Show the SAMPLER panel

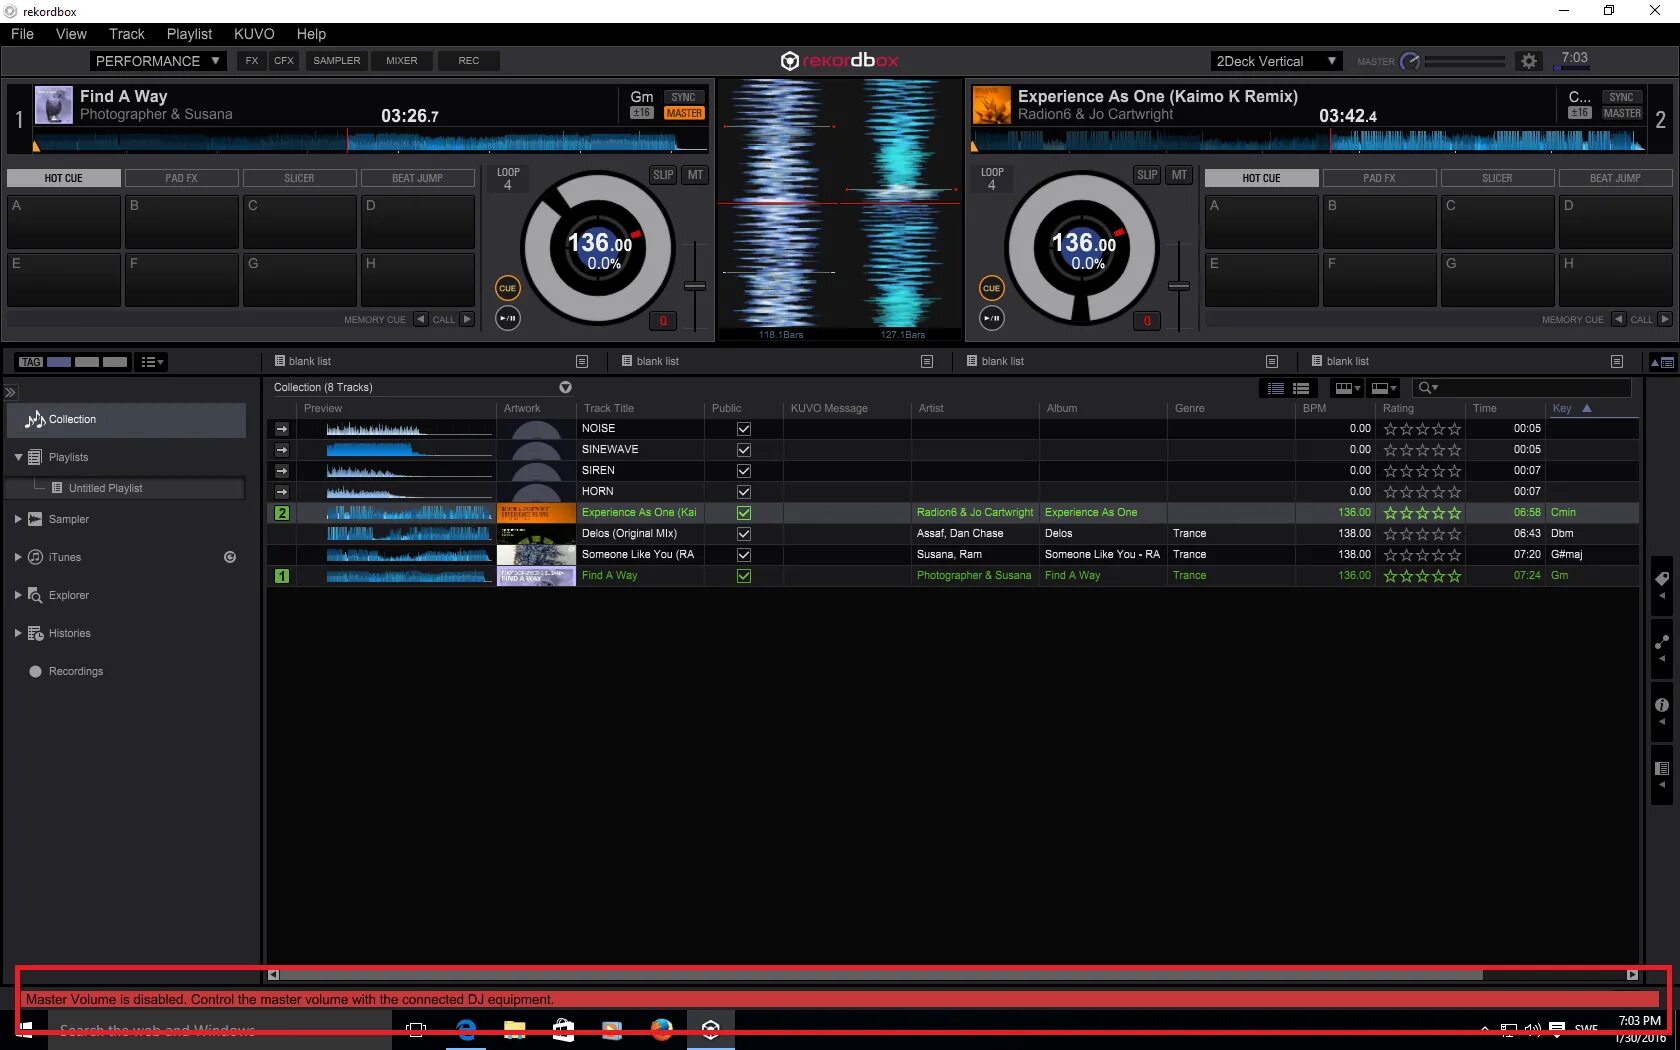337,61
